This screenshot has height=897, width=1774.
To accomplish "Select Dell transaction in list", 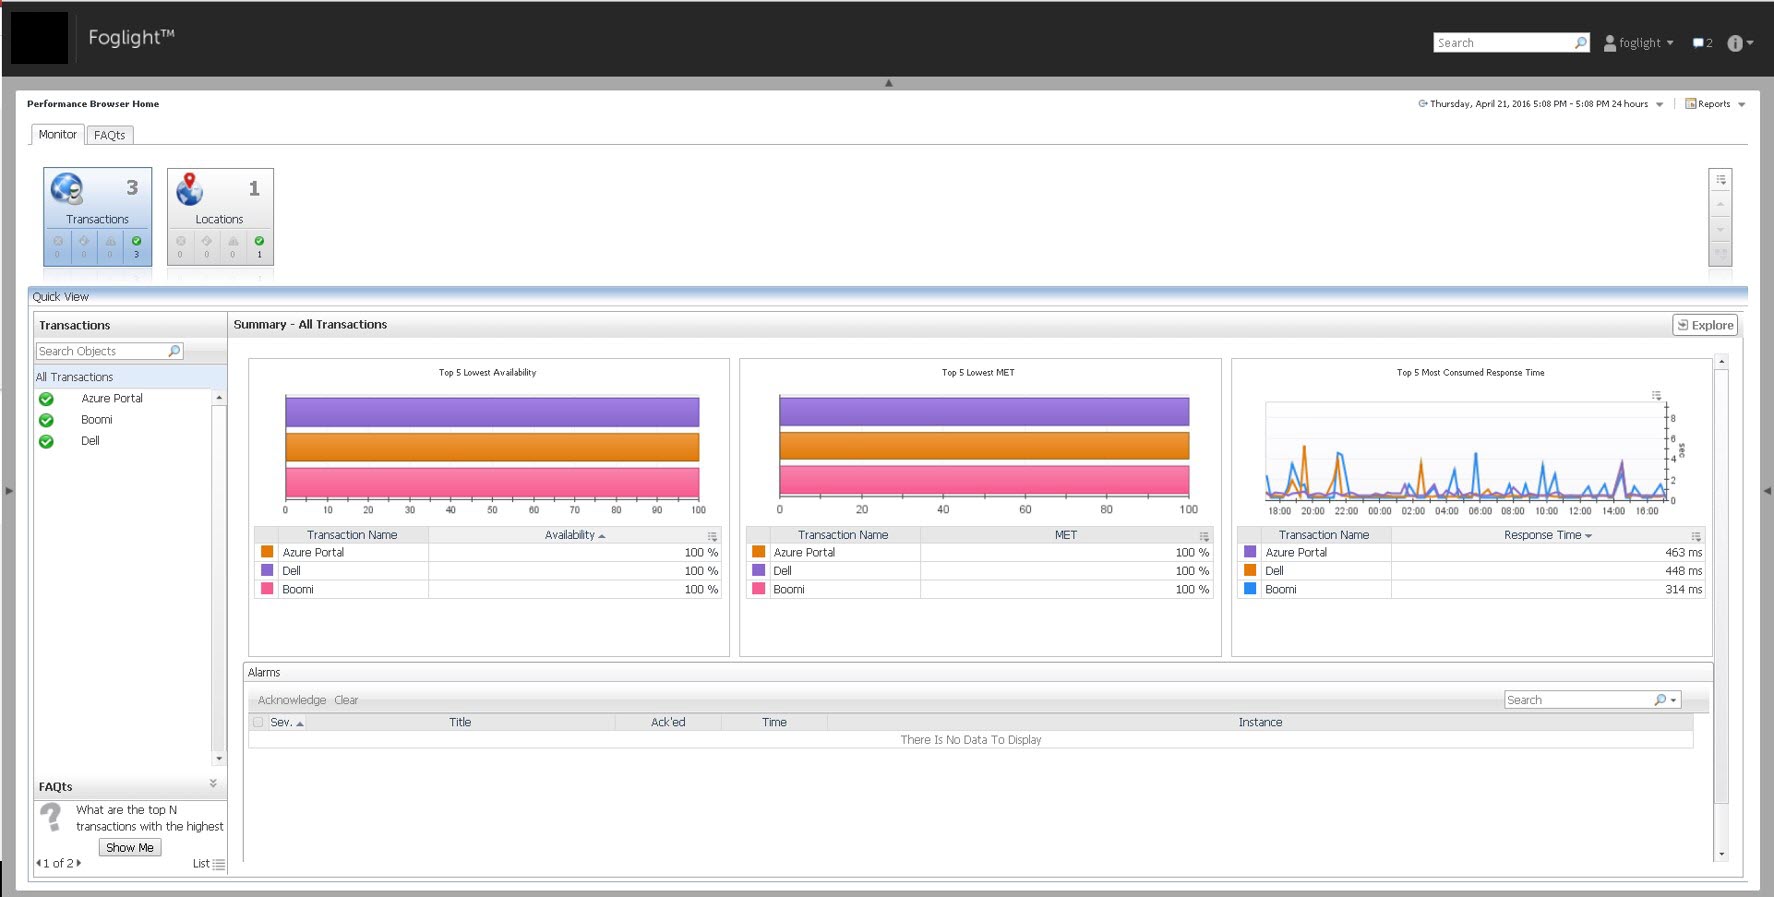I will 90,441.
